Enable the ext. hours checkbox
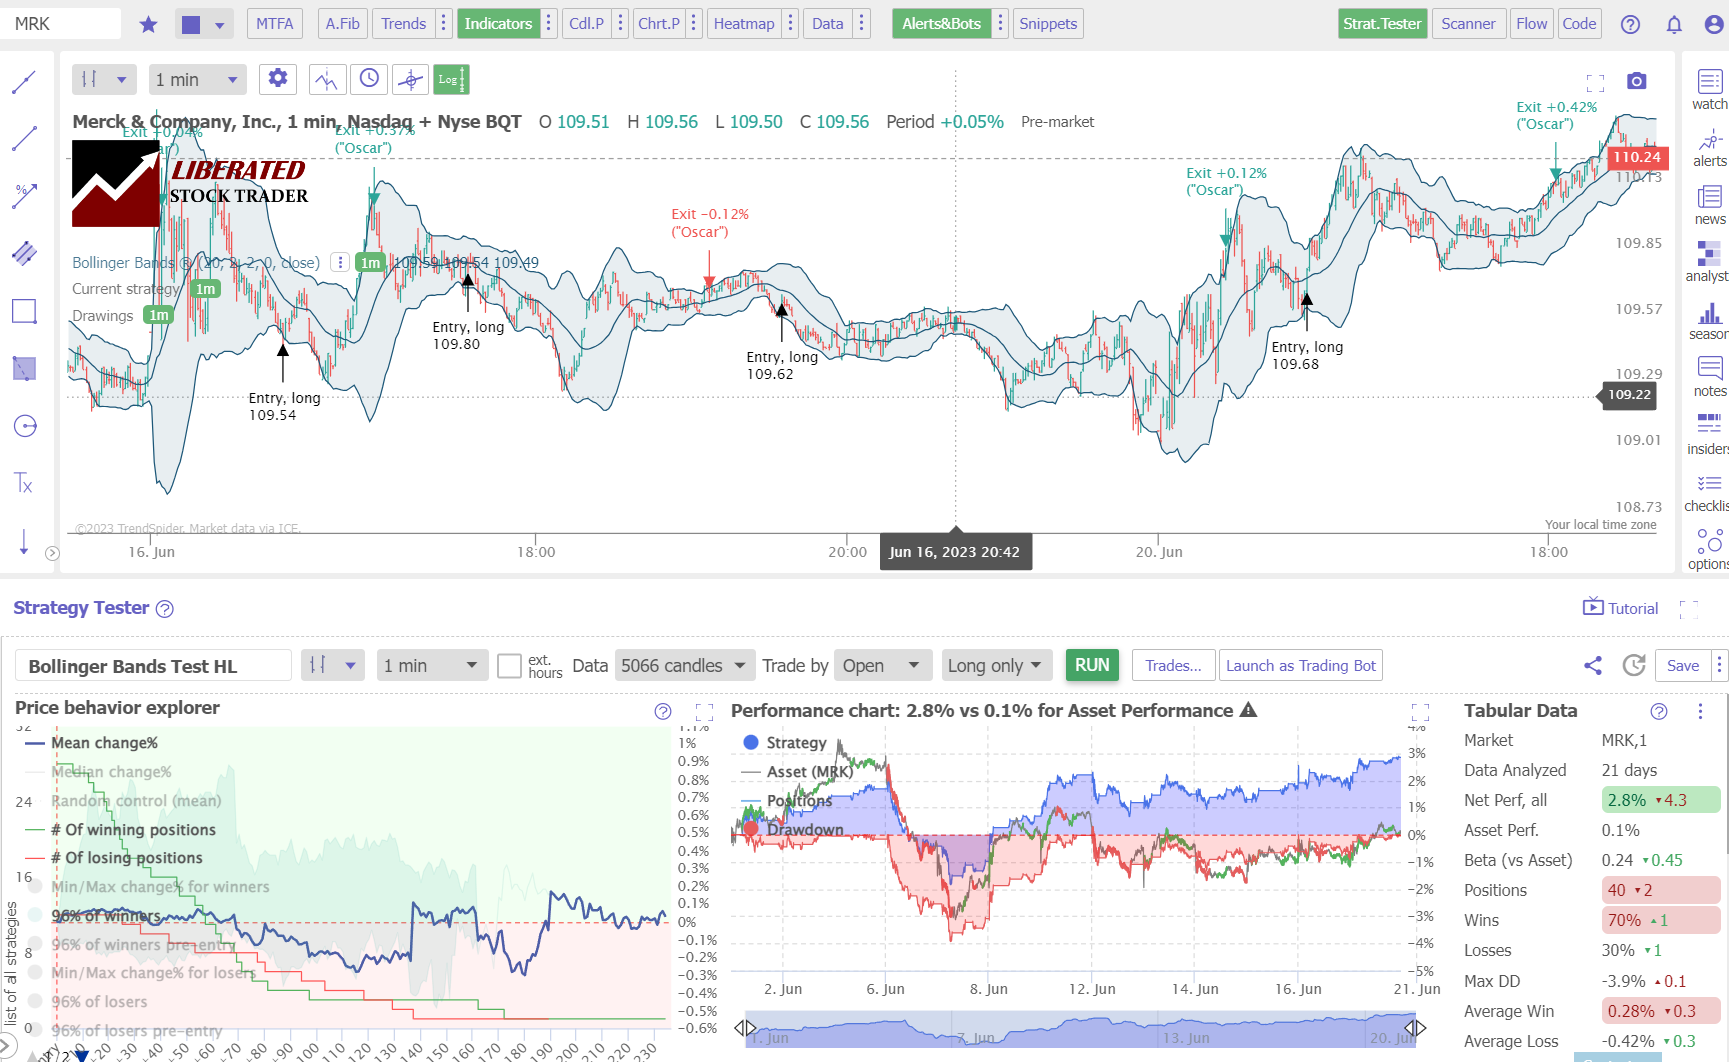The height and width of the screenshot is (1062, 1729). 509,666
